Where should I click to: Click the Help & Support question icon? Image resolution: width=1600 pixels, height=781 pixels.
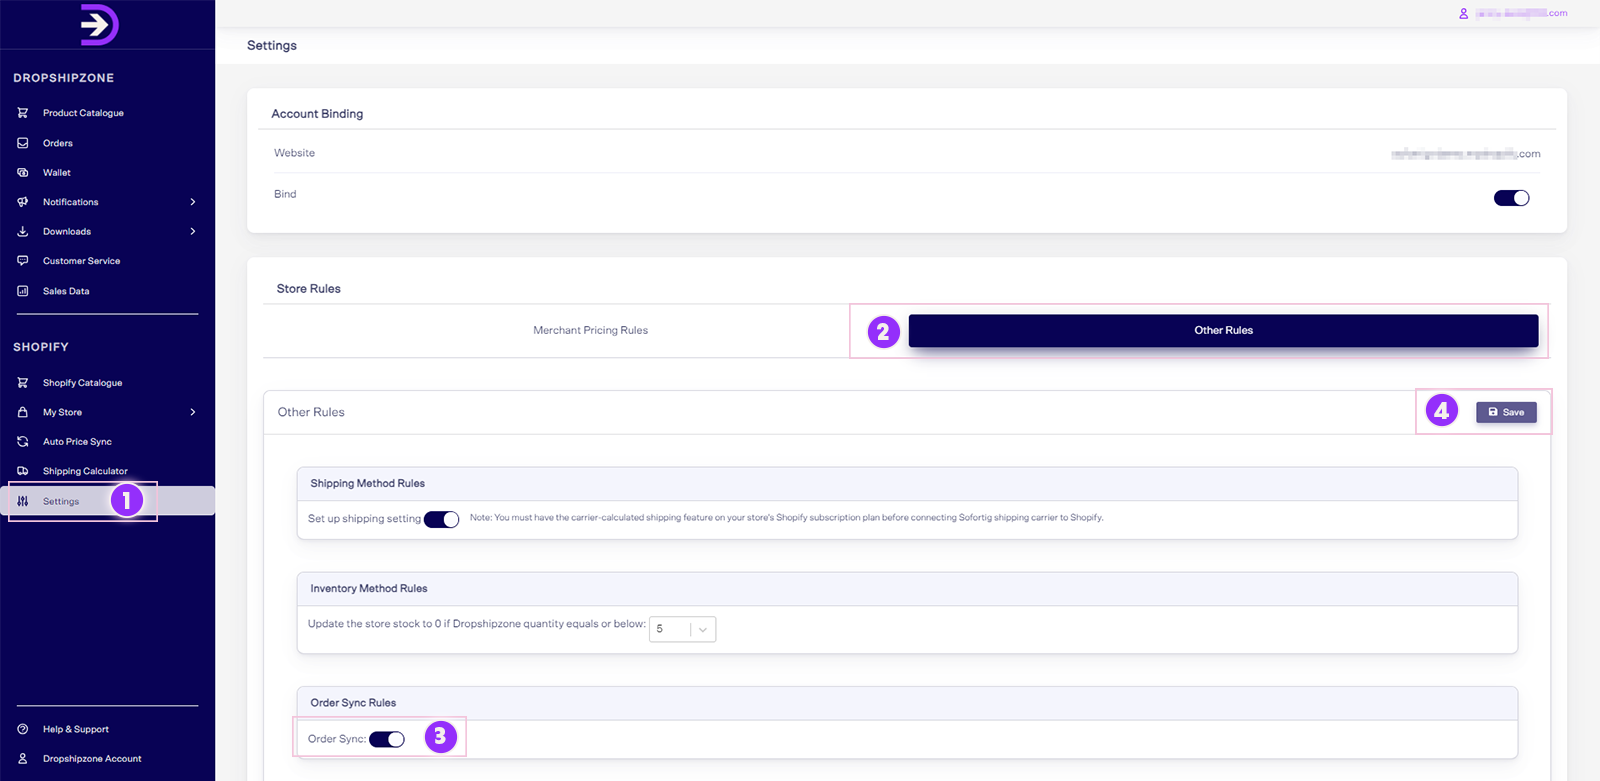coord(23,729)
